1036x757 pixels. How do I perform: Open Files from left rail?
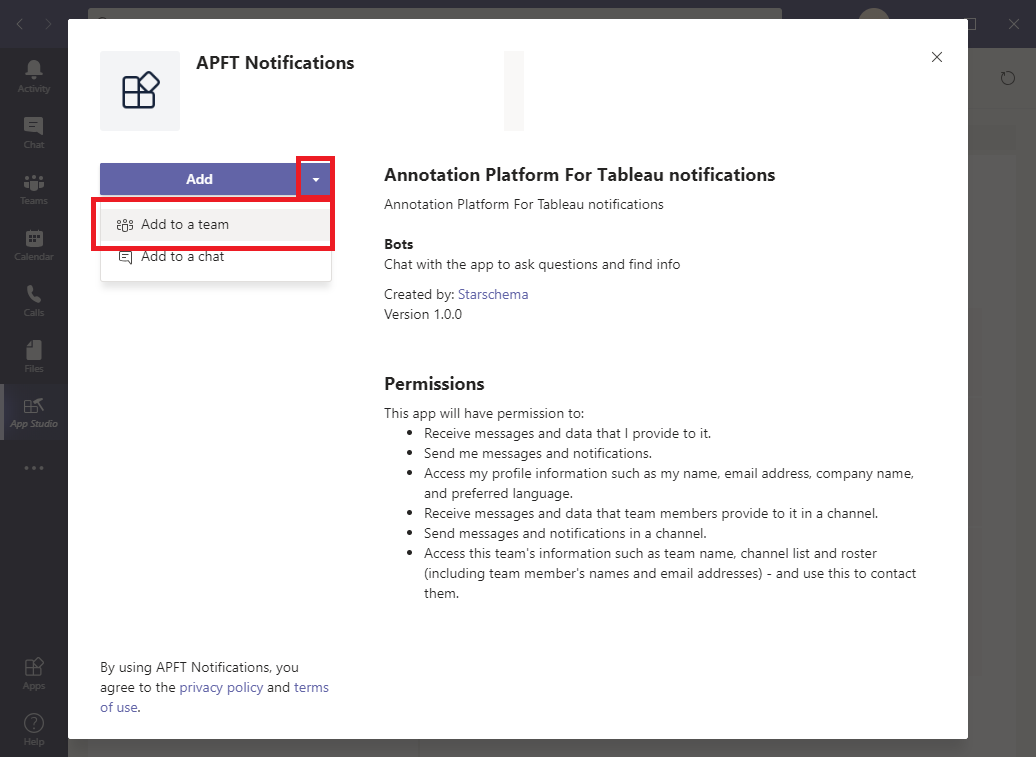pos(34,355)
